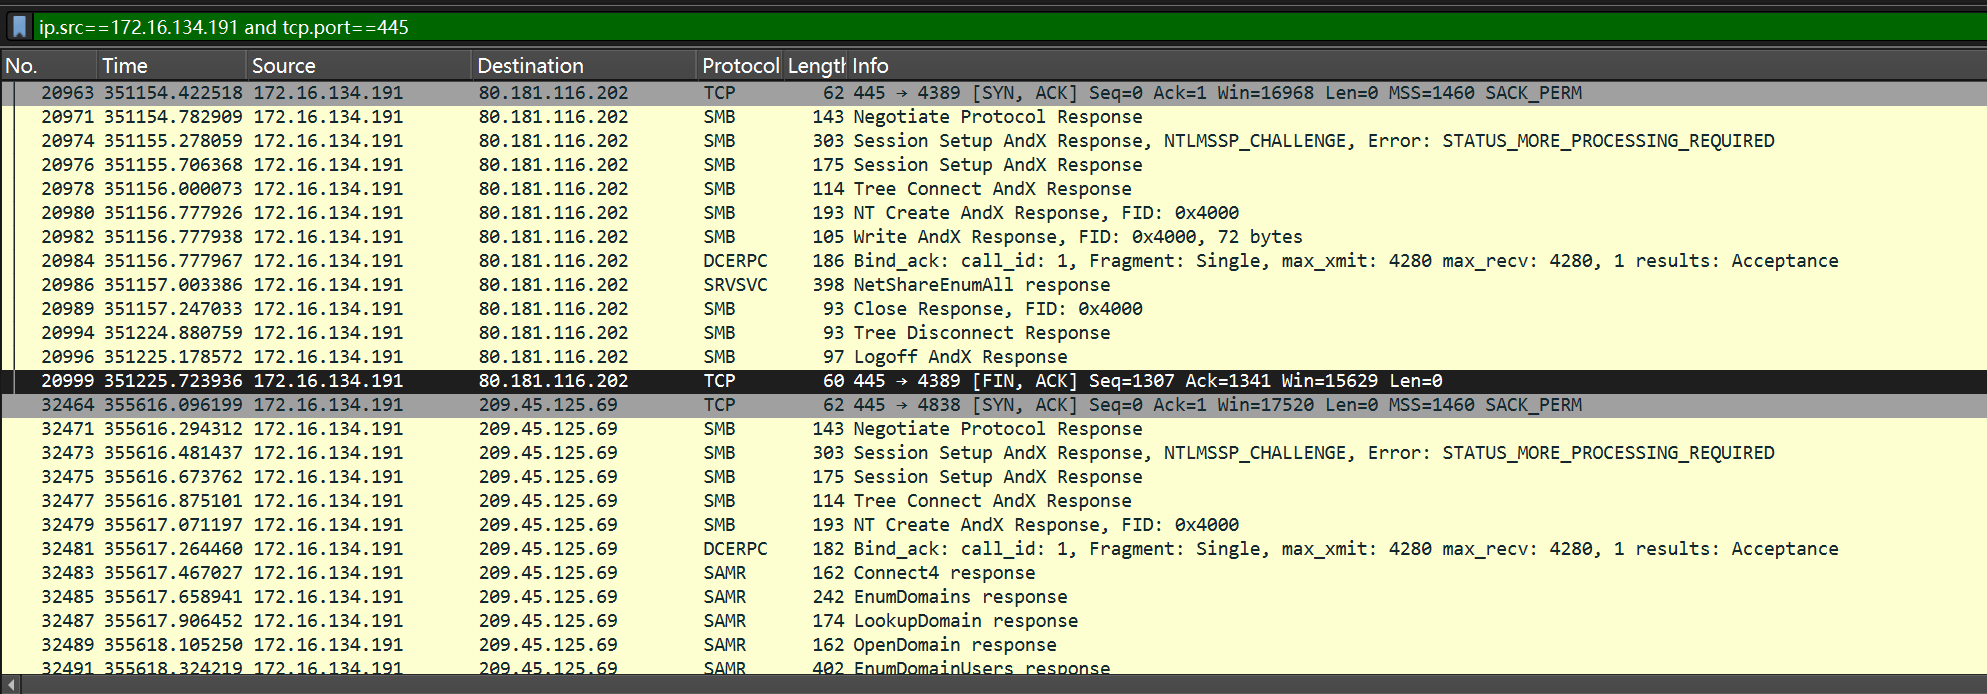Sort by the Info column header
This screenshot has height=694, width=1987.
point(1417,66)
